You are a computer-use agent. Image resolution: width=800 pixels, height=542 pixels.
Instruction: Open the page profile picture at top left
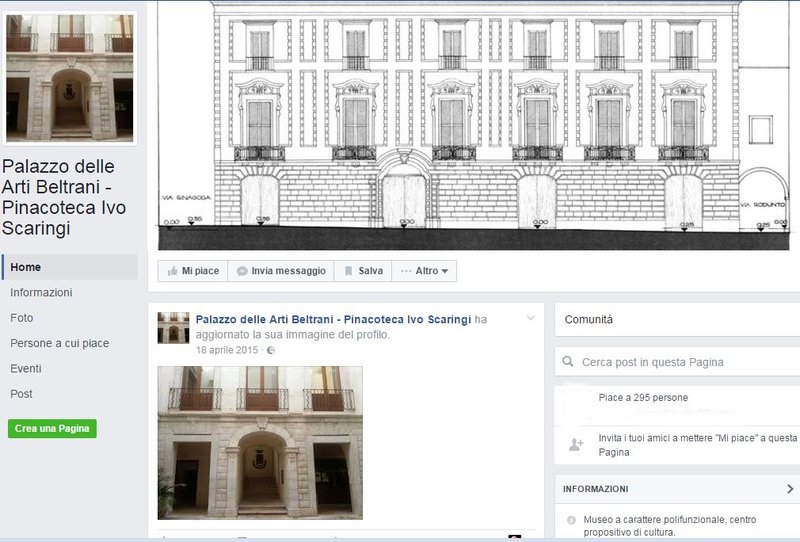coord(70,77)
